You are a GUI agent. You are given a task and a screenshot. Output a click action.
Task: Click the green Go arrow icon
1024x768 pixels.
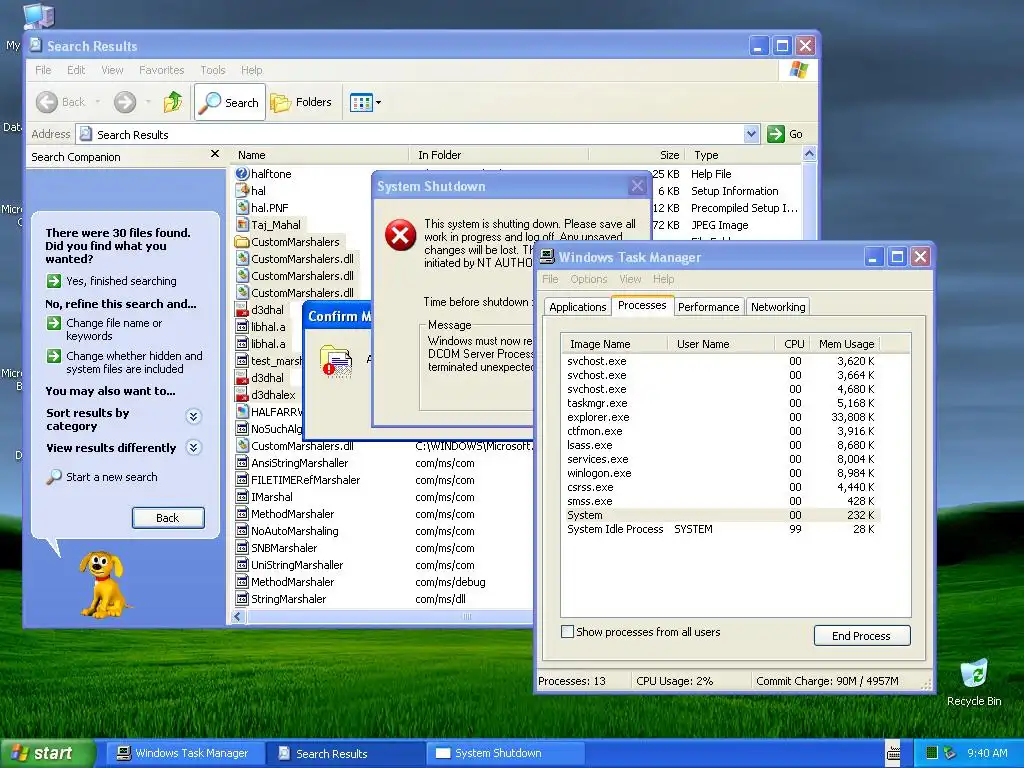coord(775,134)
